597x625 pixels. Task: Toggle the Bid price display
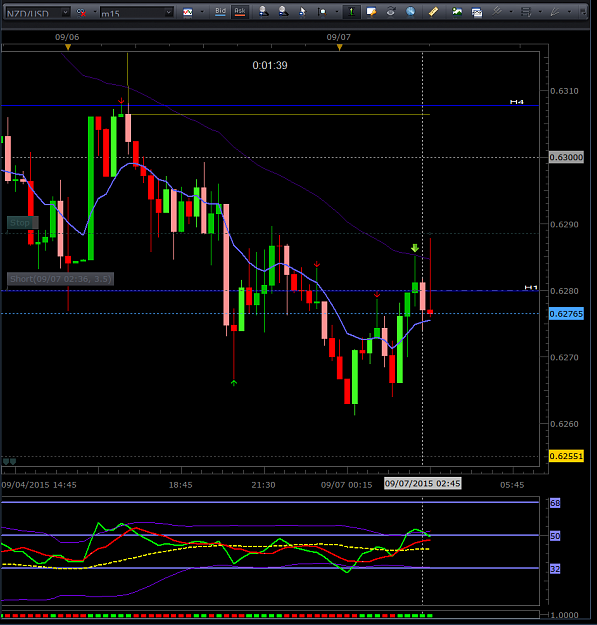(220, 12)
